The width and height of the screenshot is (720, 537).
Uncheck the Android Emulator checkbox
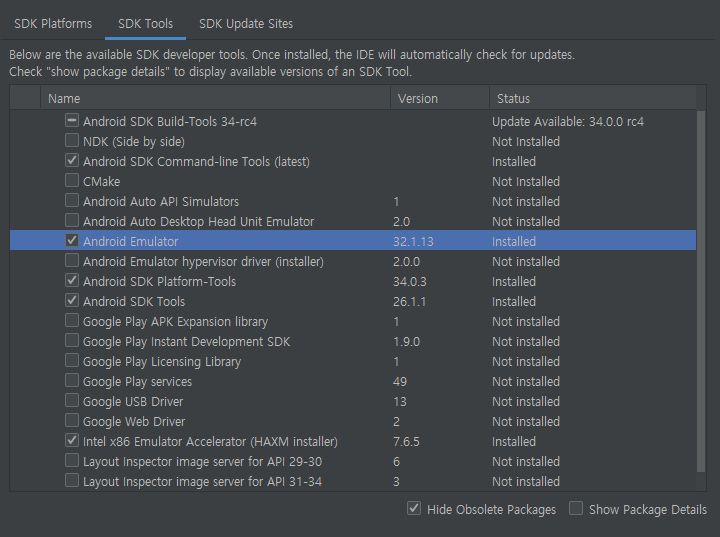72,240
